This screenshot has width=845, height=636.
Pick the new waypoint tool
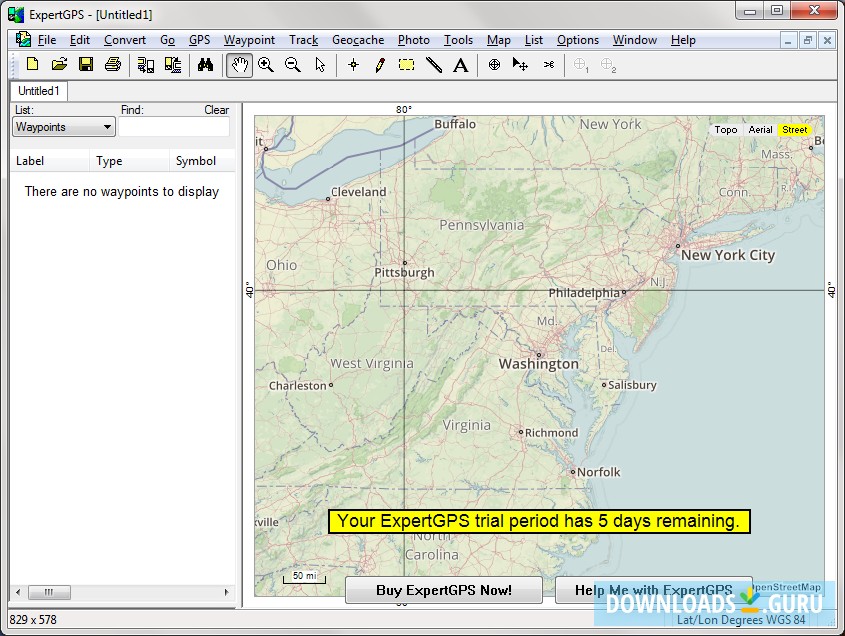pos(353,65)
